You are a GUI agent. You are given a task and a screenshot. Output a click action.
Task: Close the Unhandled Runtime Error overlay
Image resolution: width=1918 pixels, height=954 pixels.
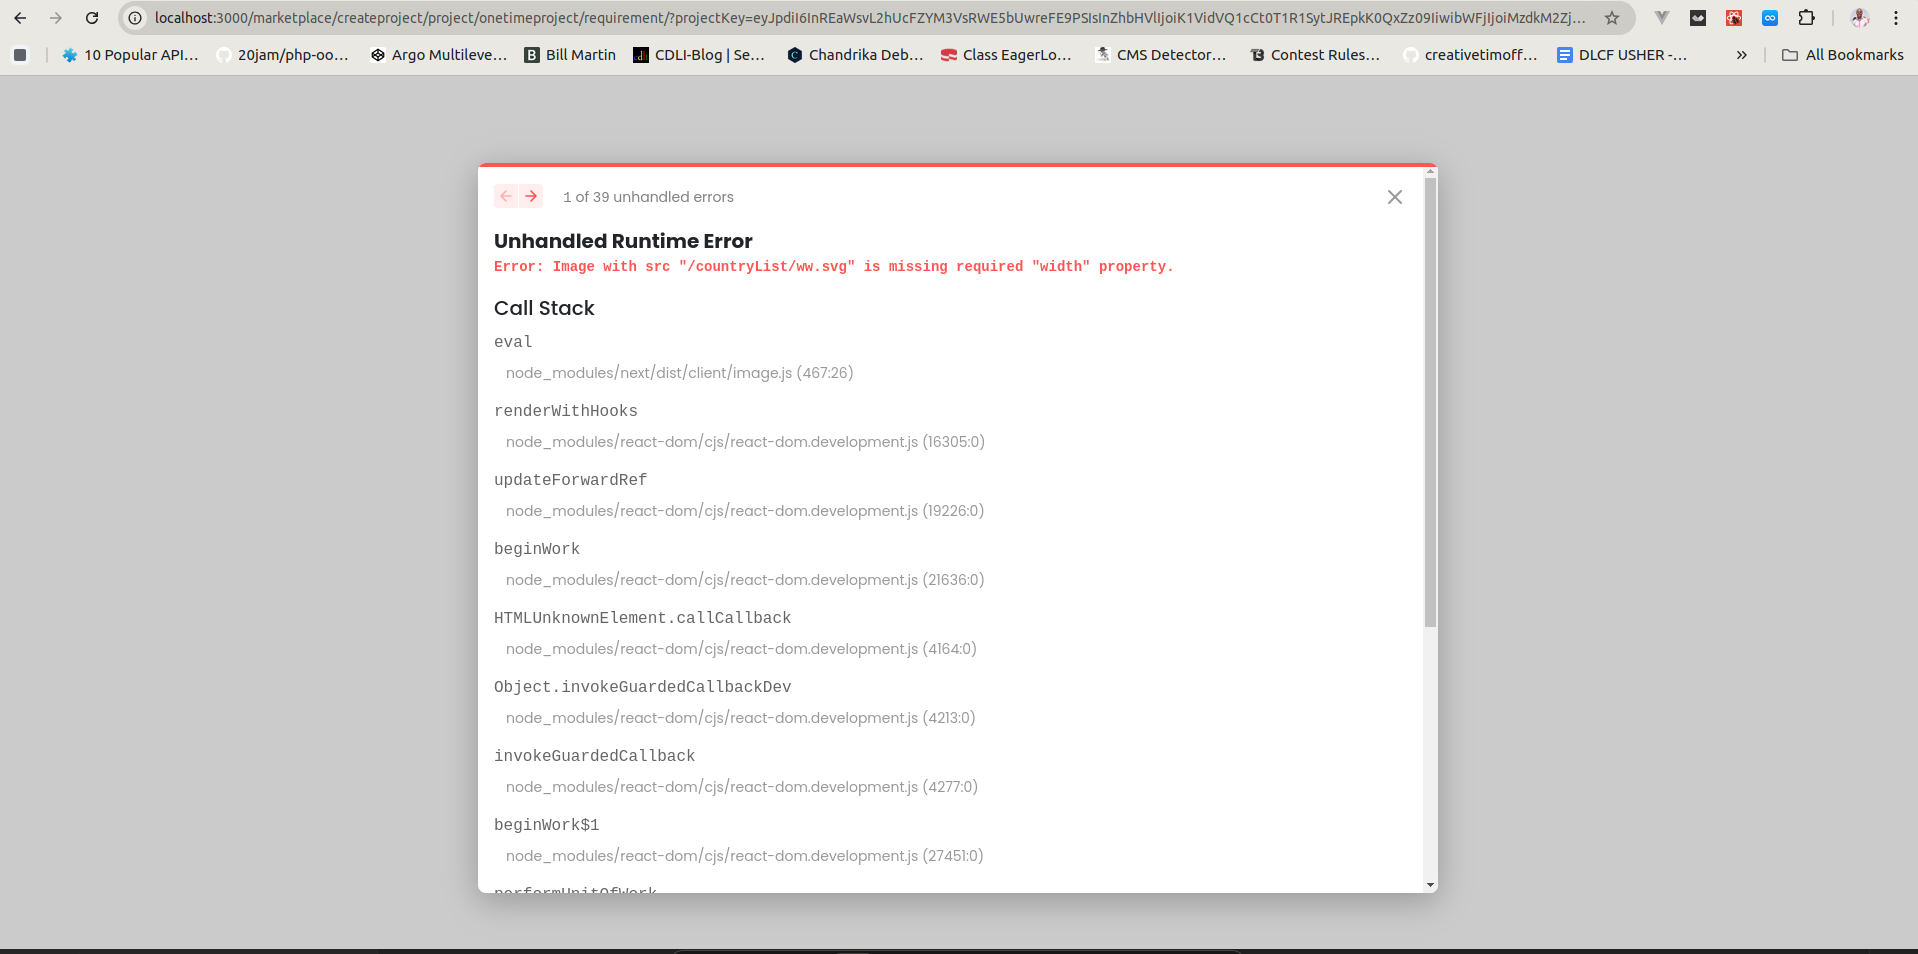1394,197
